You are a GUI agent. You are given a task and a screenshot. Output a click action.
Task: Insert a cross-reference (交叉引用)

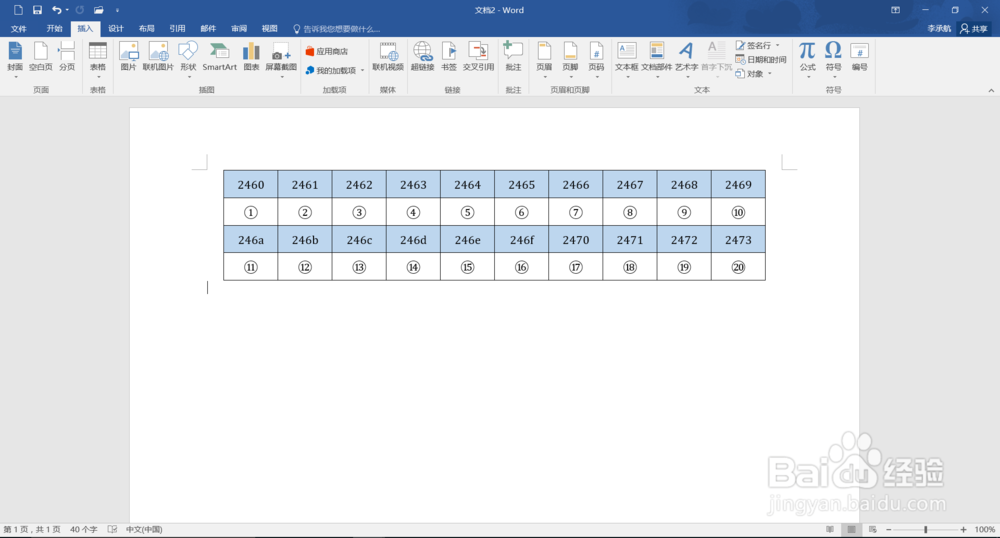click(478, 57)
